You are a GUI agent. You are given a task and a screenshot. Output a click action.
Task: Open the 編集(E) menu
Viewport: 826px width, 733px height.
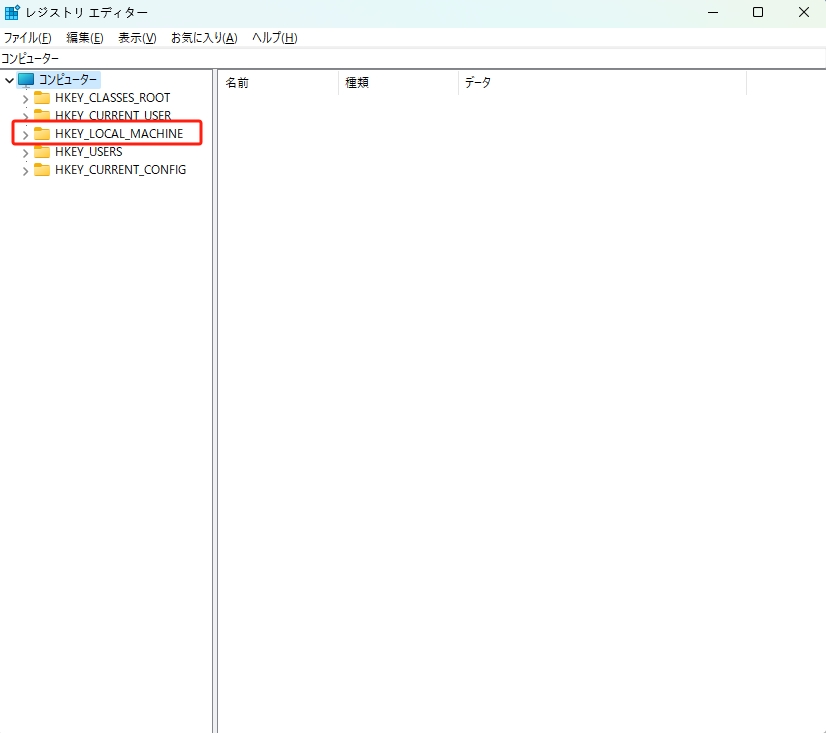[x=84, y=38]
